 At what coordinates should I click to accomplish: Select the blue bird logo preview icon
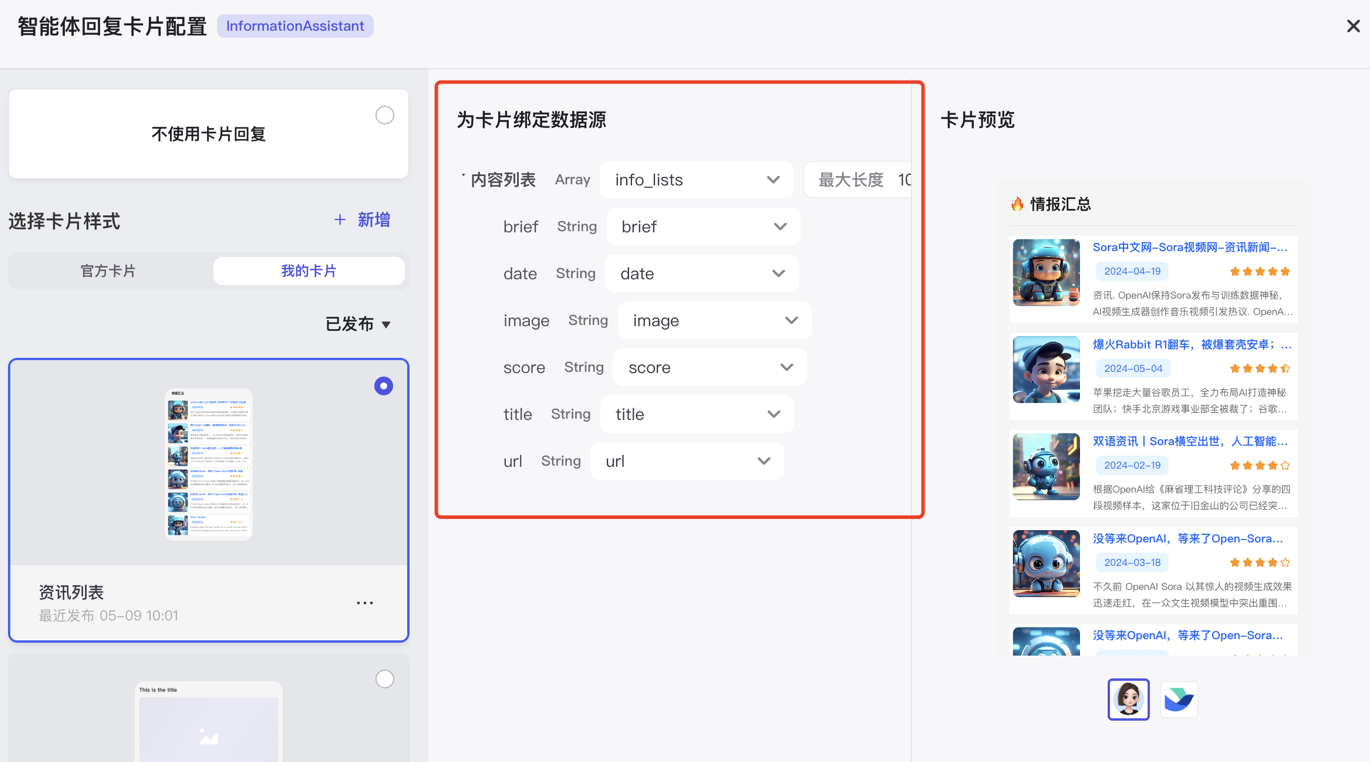click(x=1179, y=699)
